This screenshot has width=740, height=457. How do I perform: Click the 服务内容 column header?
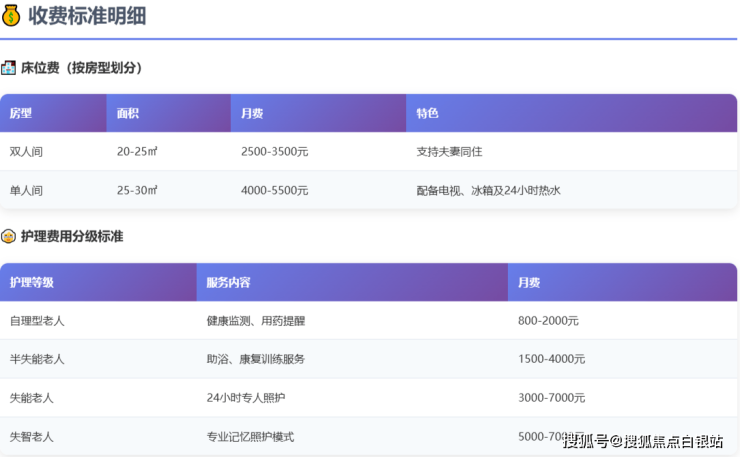[x=229, y=283]
